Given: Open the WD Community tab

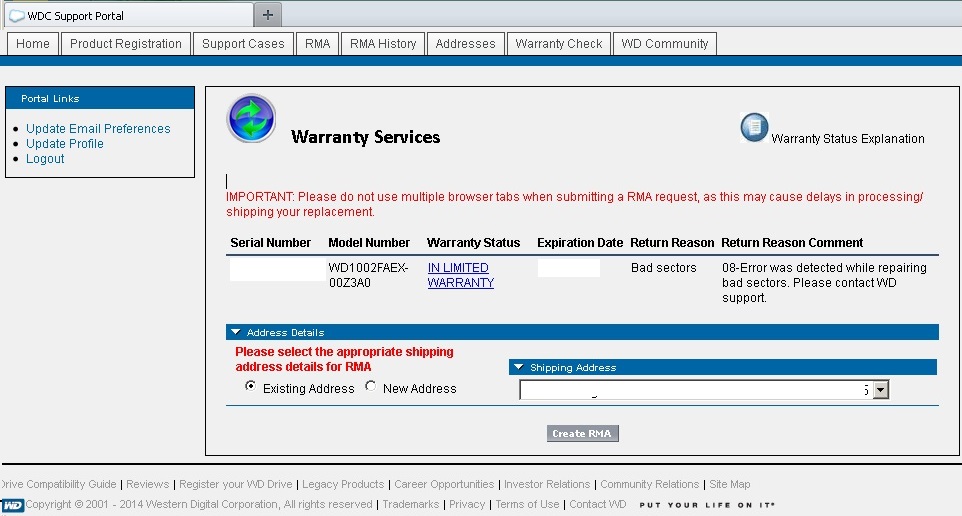Looking at the screenshot, I should [x=664, y=44].
